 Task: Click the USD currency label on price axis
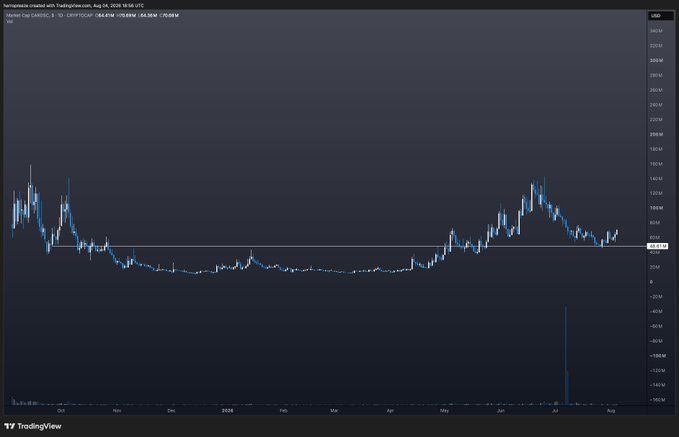pyautogui.click(x=661, y=16)
